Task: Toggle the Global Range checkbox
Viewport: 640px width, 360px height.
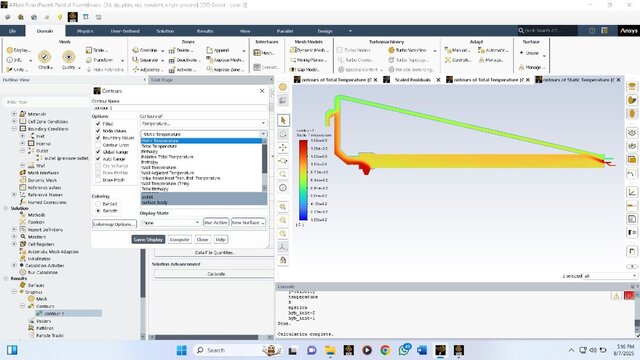Action: tap(98, 152)
